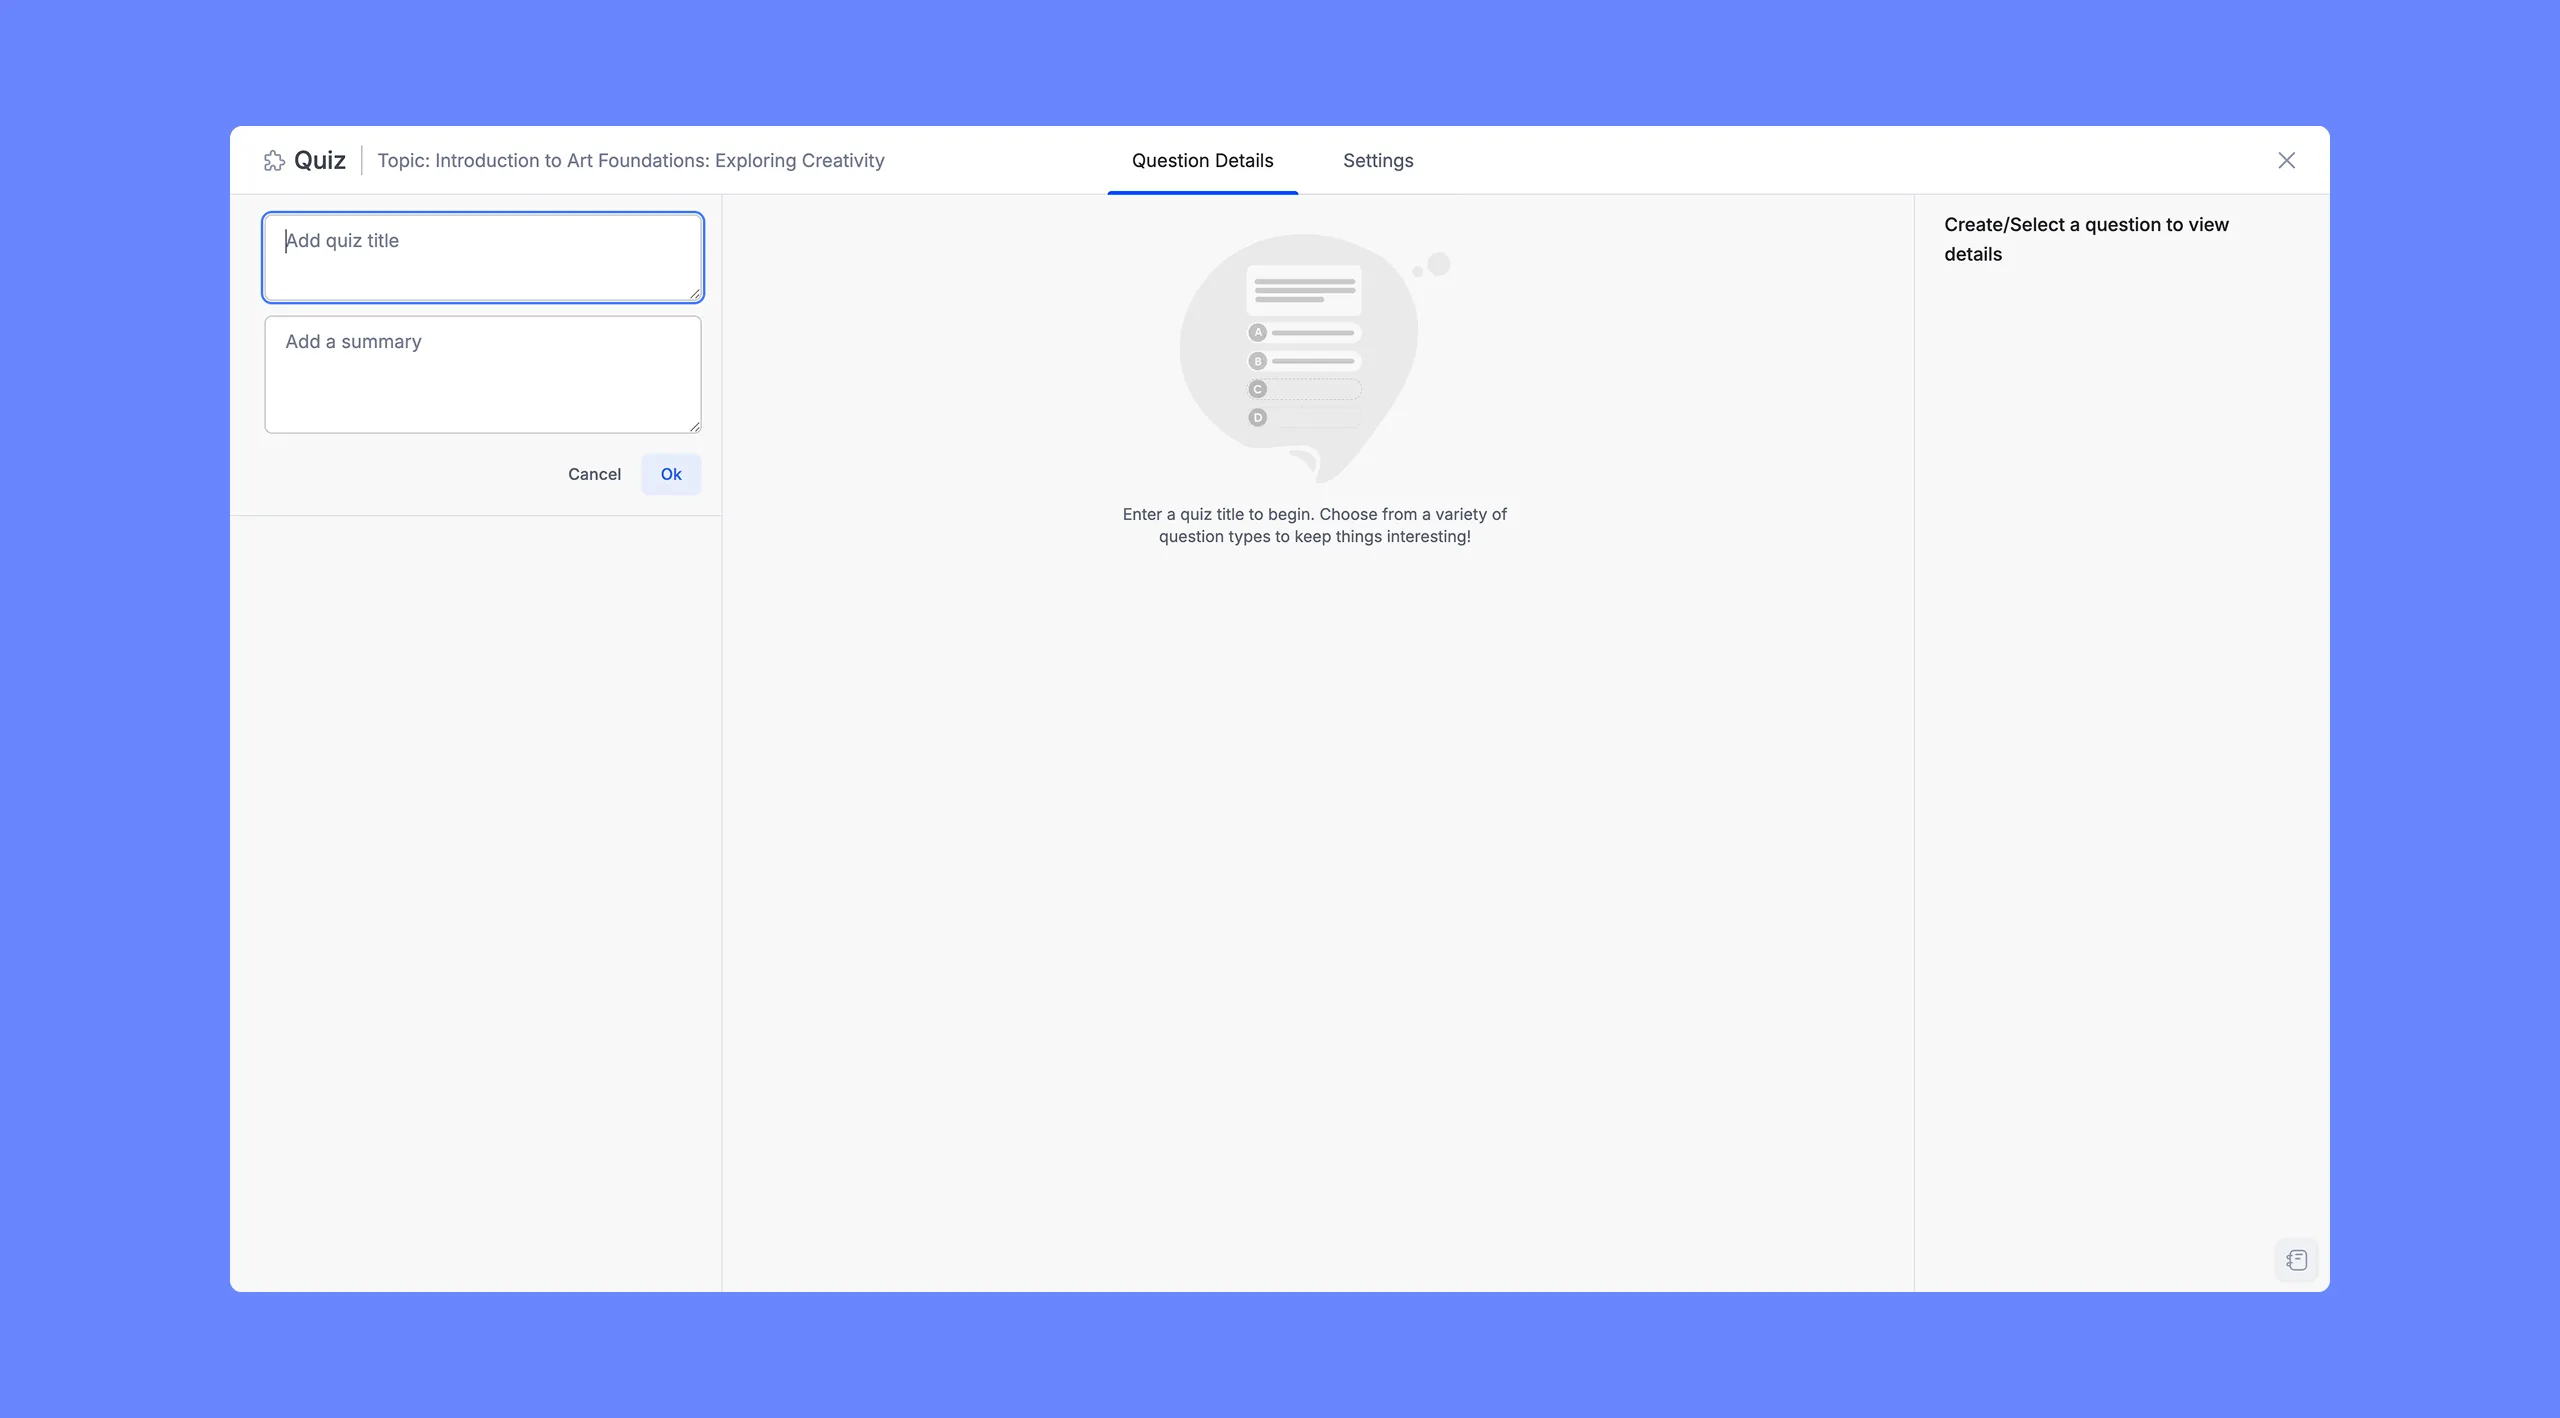This screenshot has height=1418, width=2560.
Task: Click the resize handle of the quiz title textarea
Action: 694,293
